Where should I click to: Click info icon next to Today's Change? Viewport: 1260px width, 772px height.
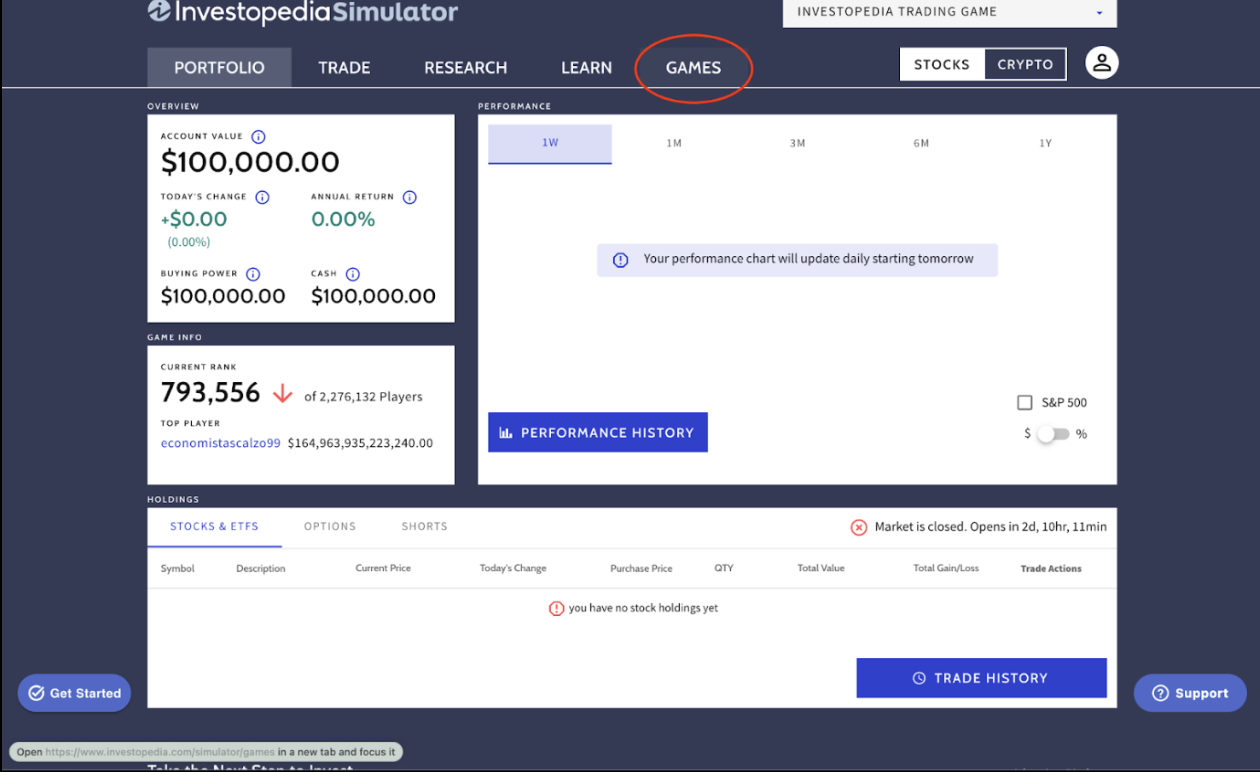click(x=262, y=197)
